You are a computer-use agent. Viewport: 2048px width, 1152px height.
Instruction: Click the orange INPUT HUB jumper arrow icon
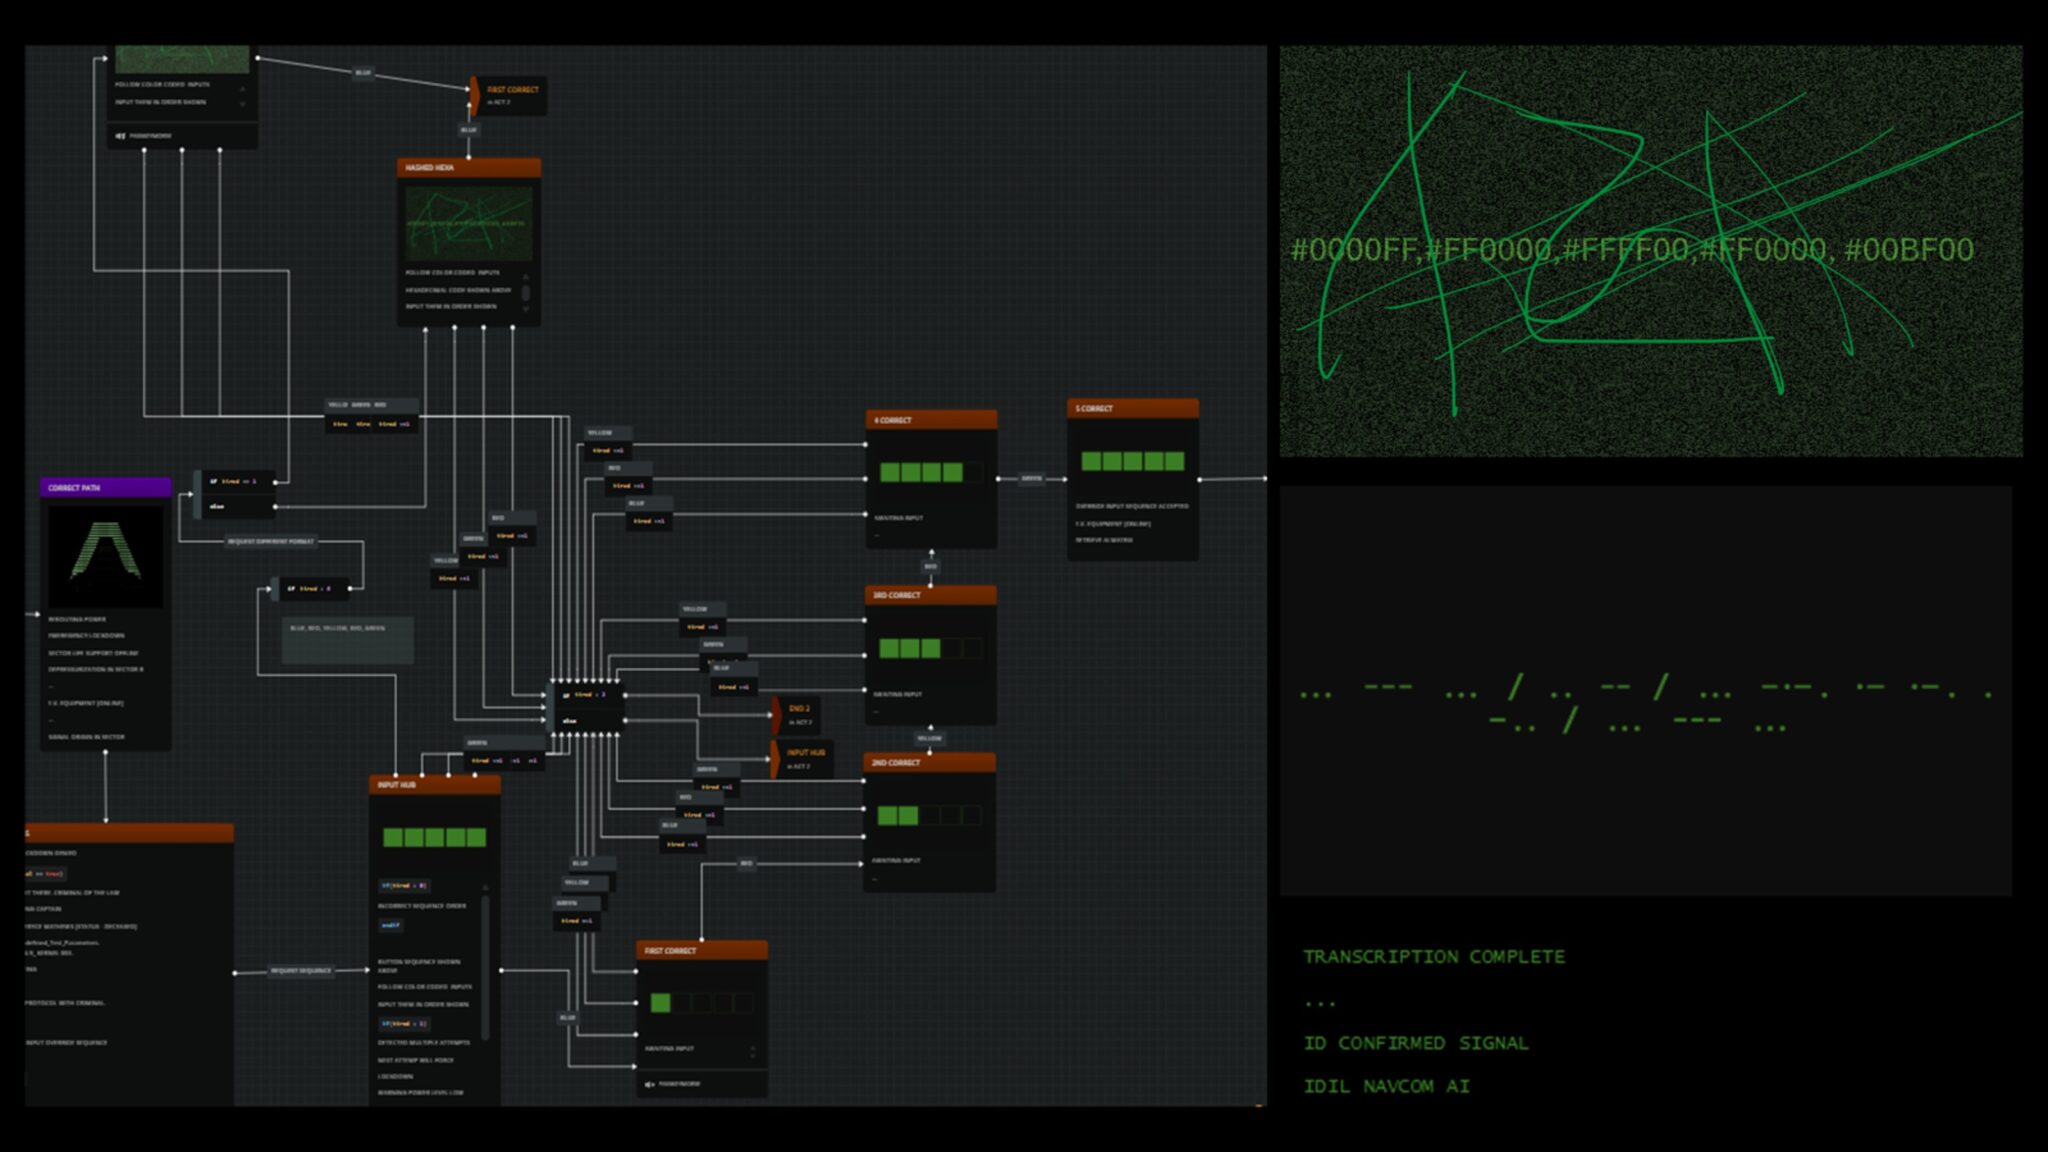pyautogui.click(x=775, y=759)
